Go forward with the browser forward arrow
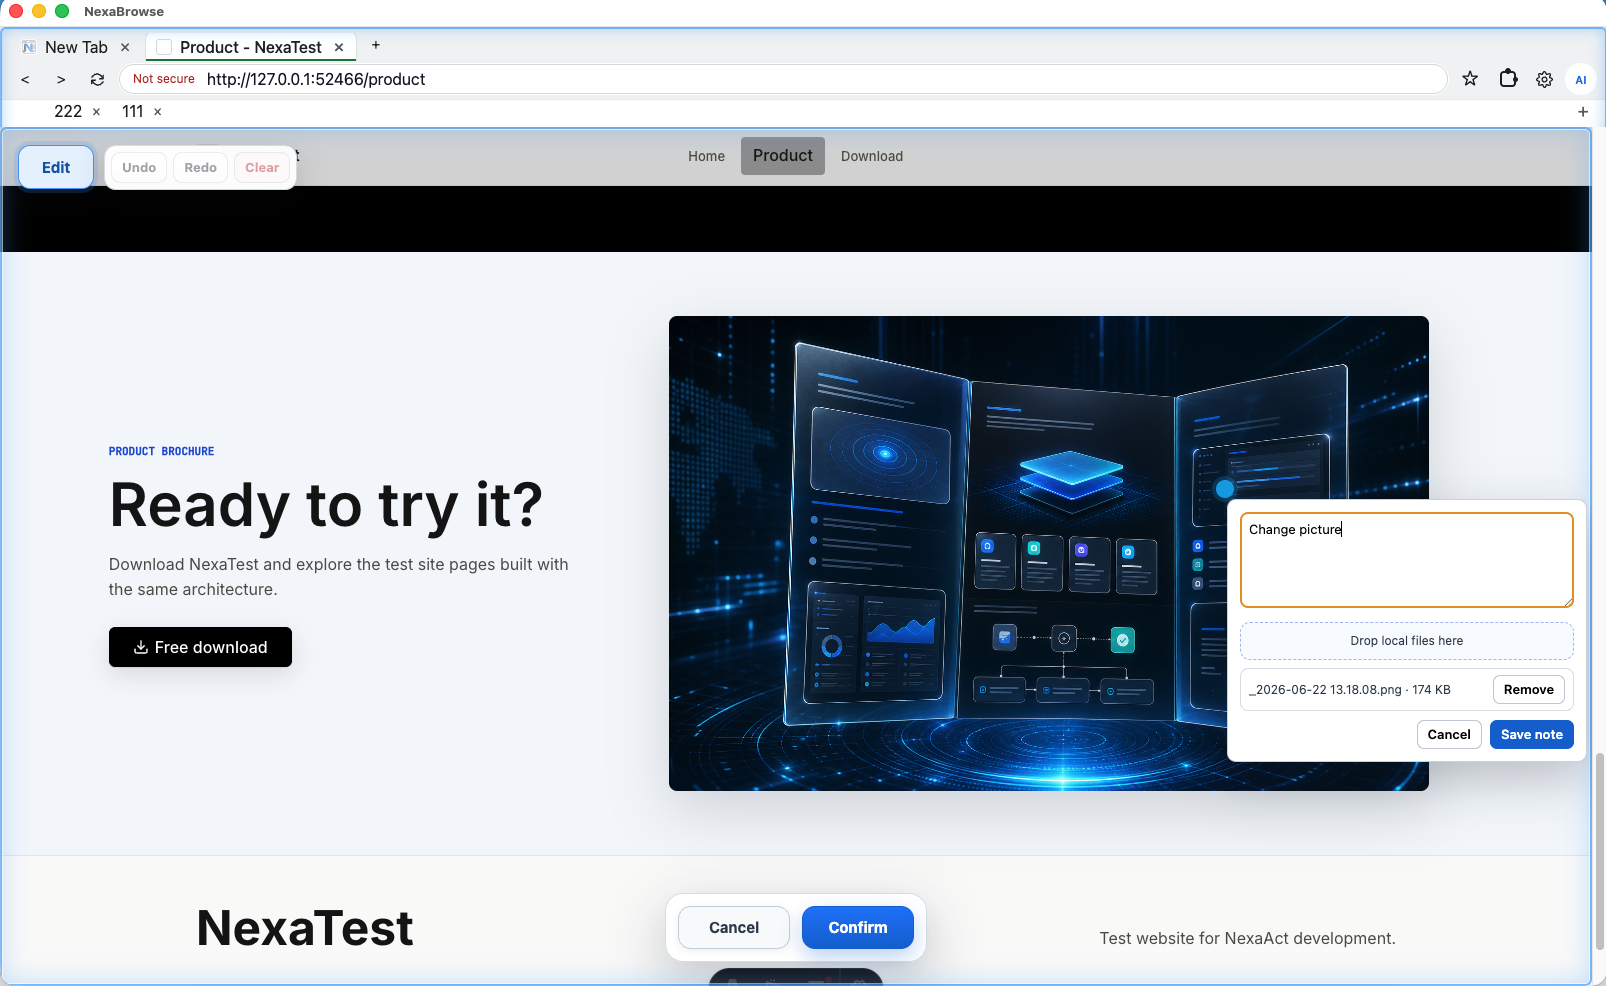This screenshot has height=986, width=1606. tap(61, 79)
